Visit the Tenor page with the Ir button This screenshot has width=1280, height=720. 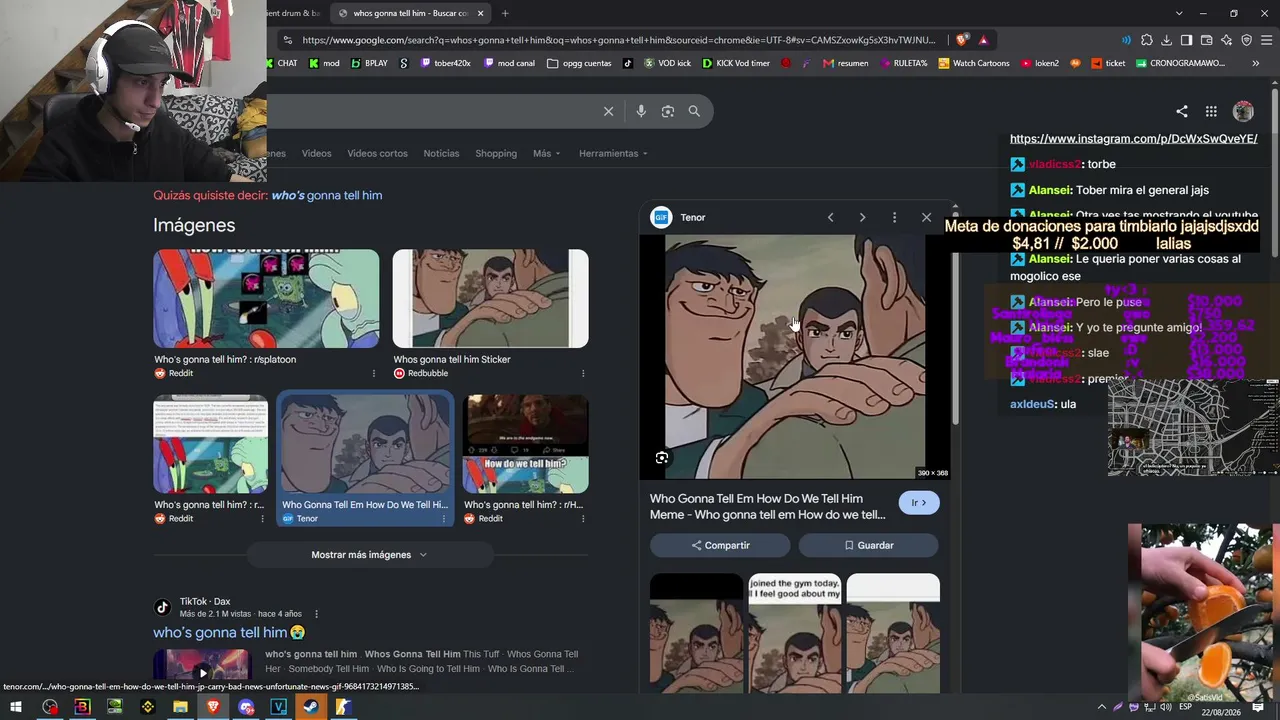tap(919, 503)
